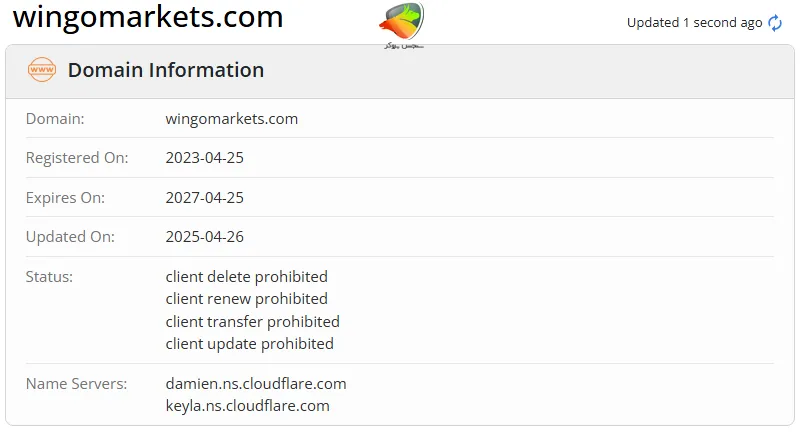Click 'client transfer prohibited' status
Screen dimensions: 802x433
click(252, 322)
